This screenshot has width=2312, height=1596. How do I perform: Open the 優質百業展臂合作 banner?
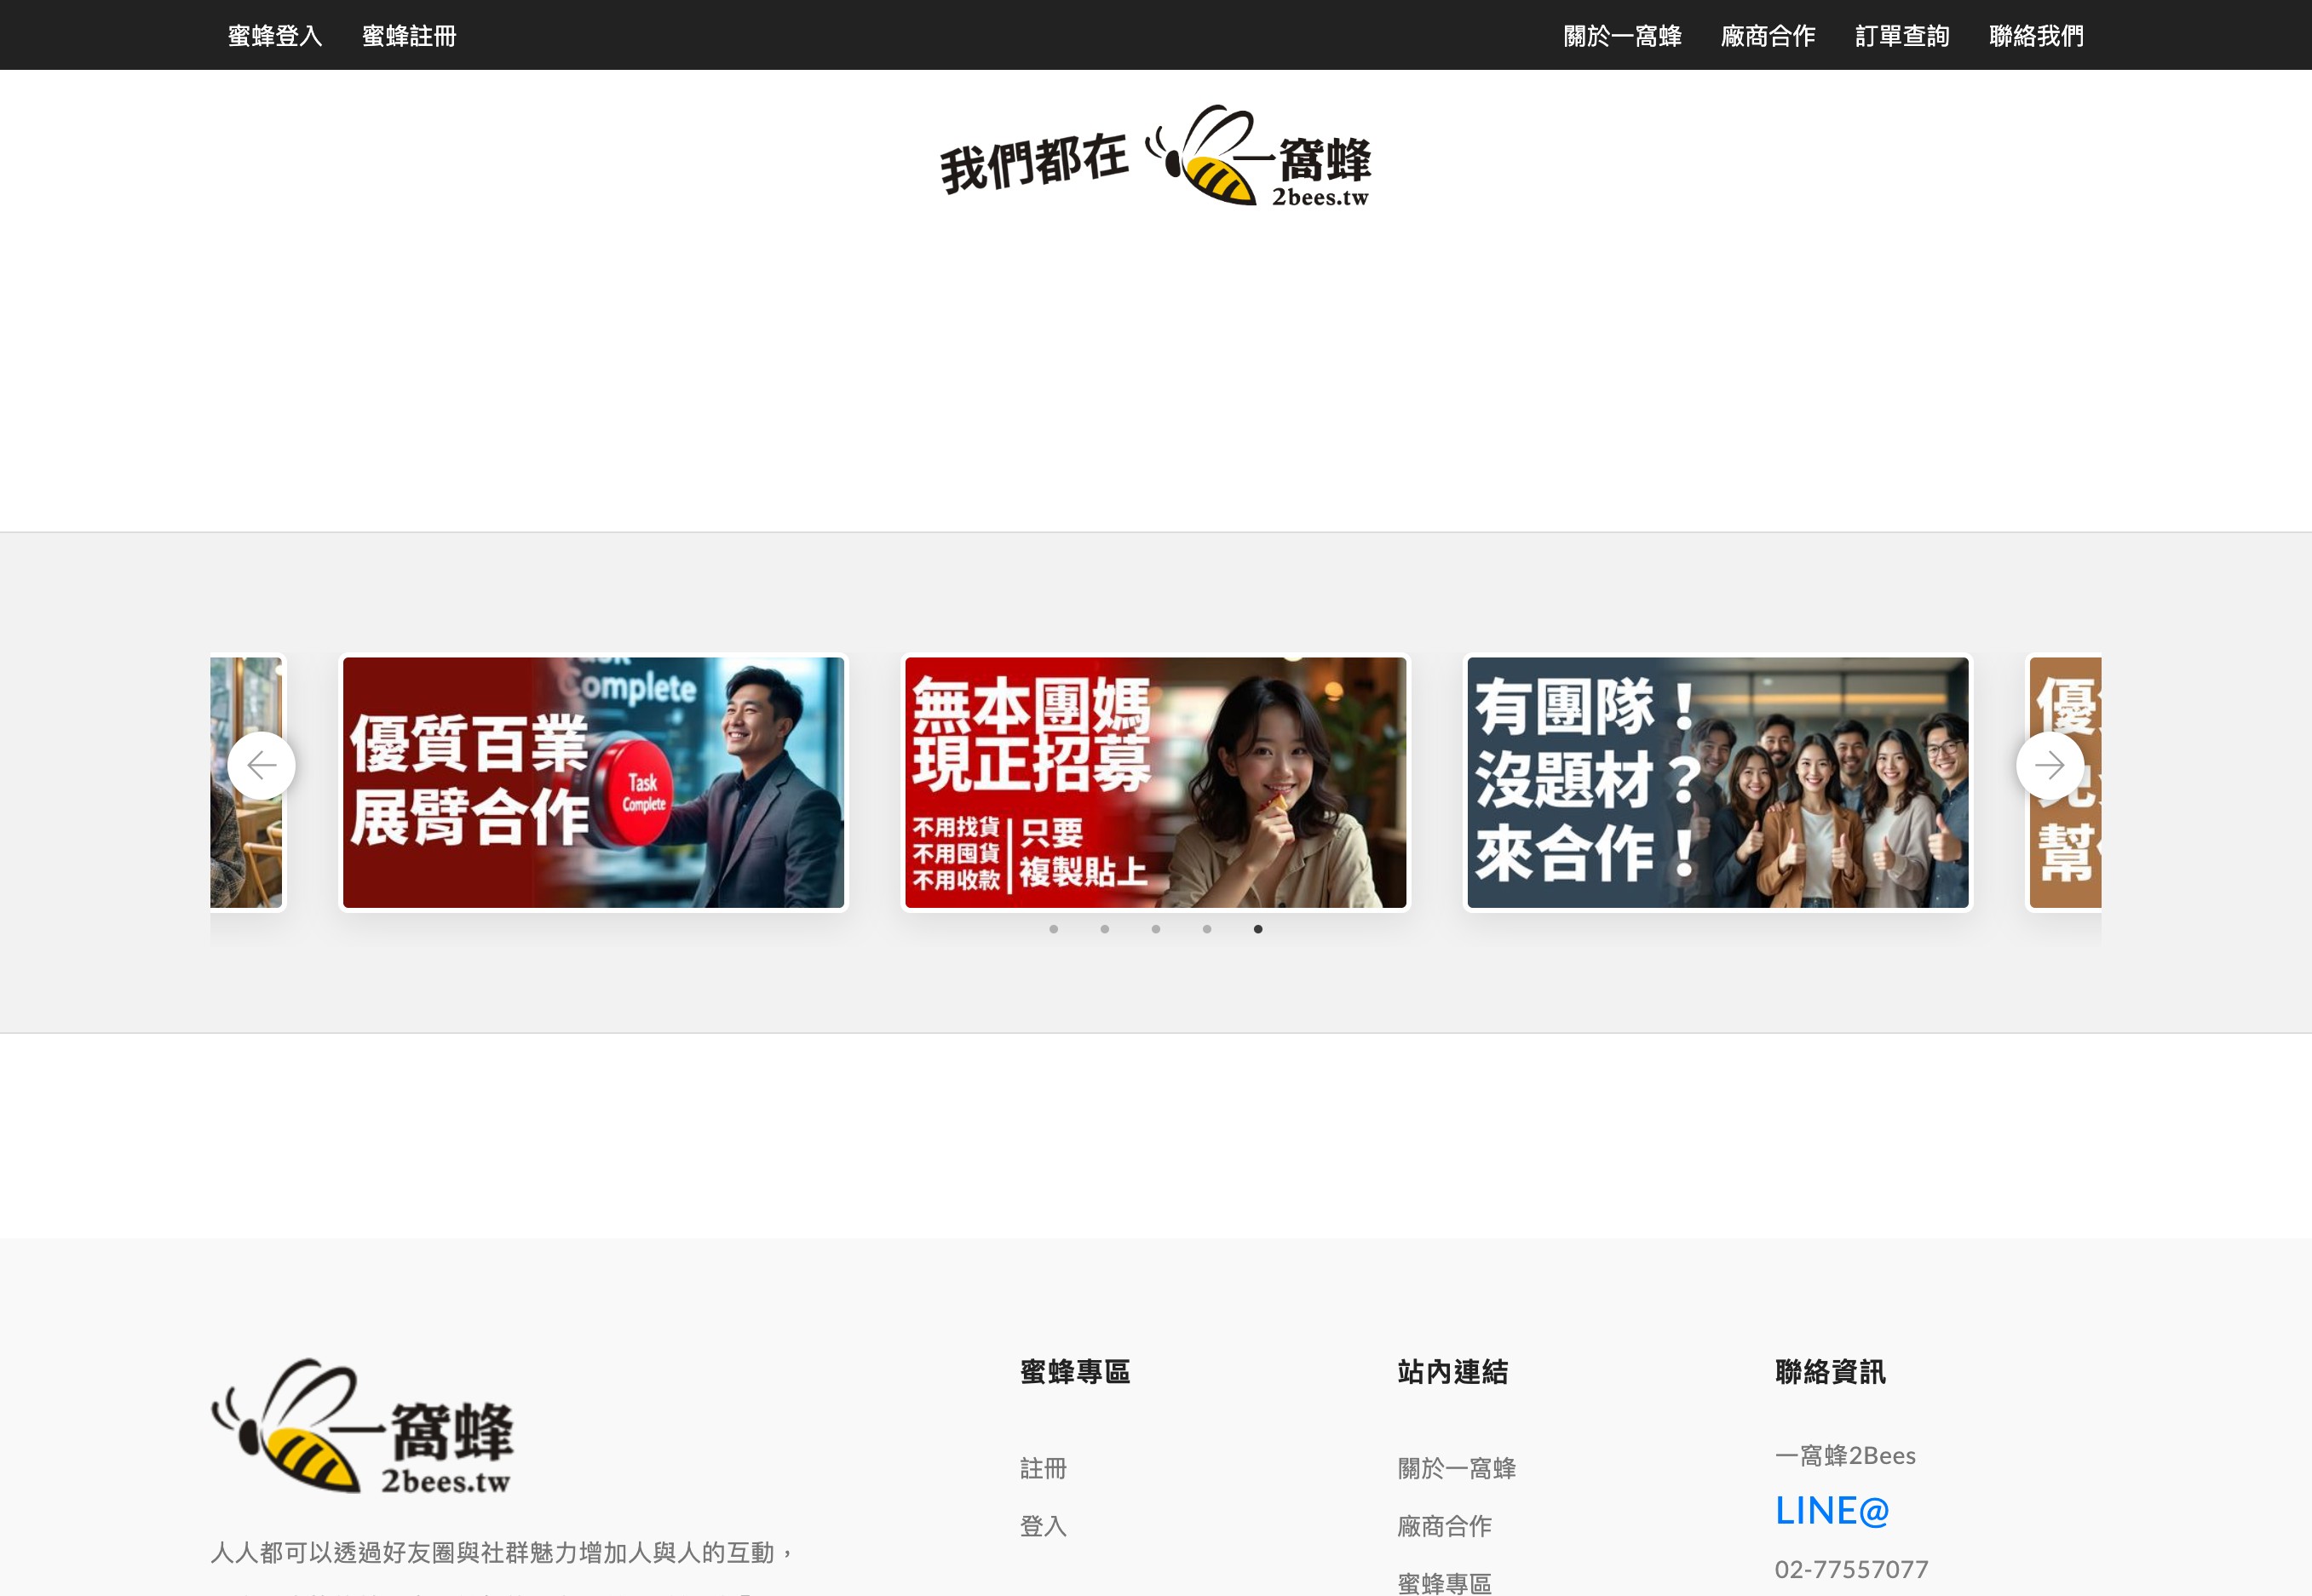point(593,782)
